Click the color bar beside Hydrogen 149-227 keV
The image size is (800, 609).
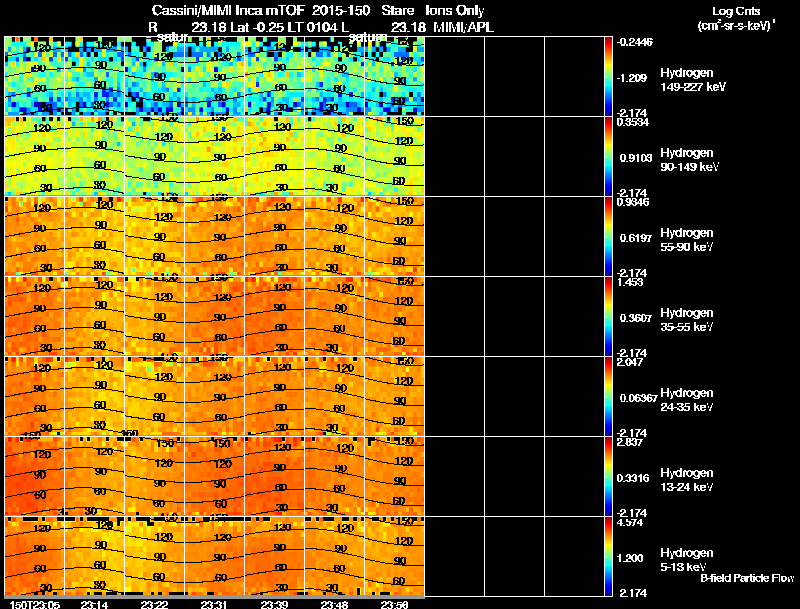tap(608, 77)
